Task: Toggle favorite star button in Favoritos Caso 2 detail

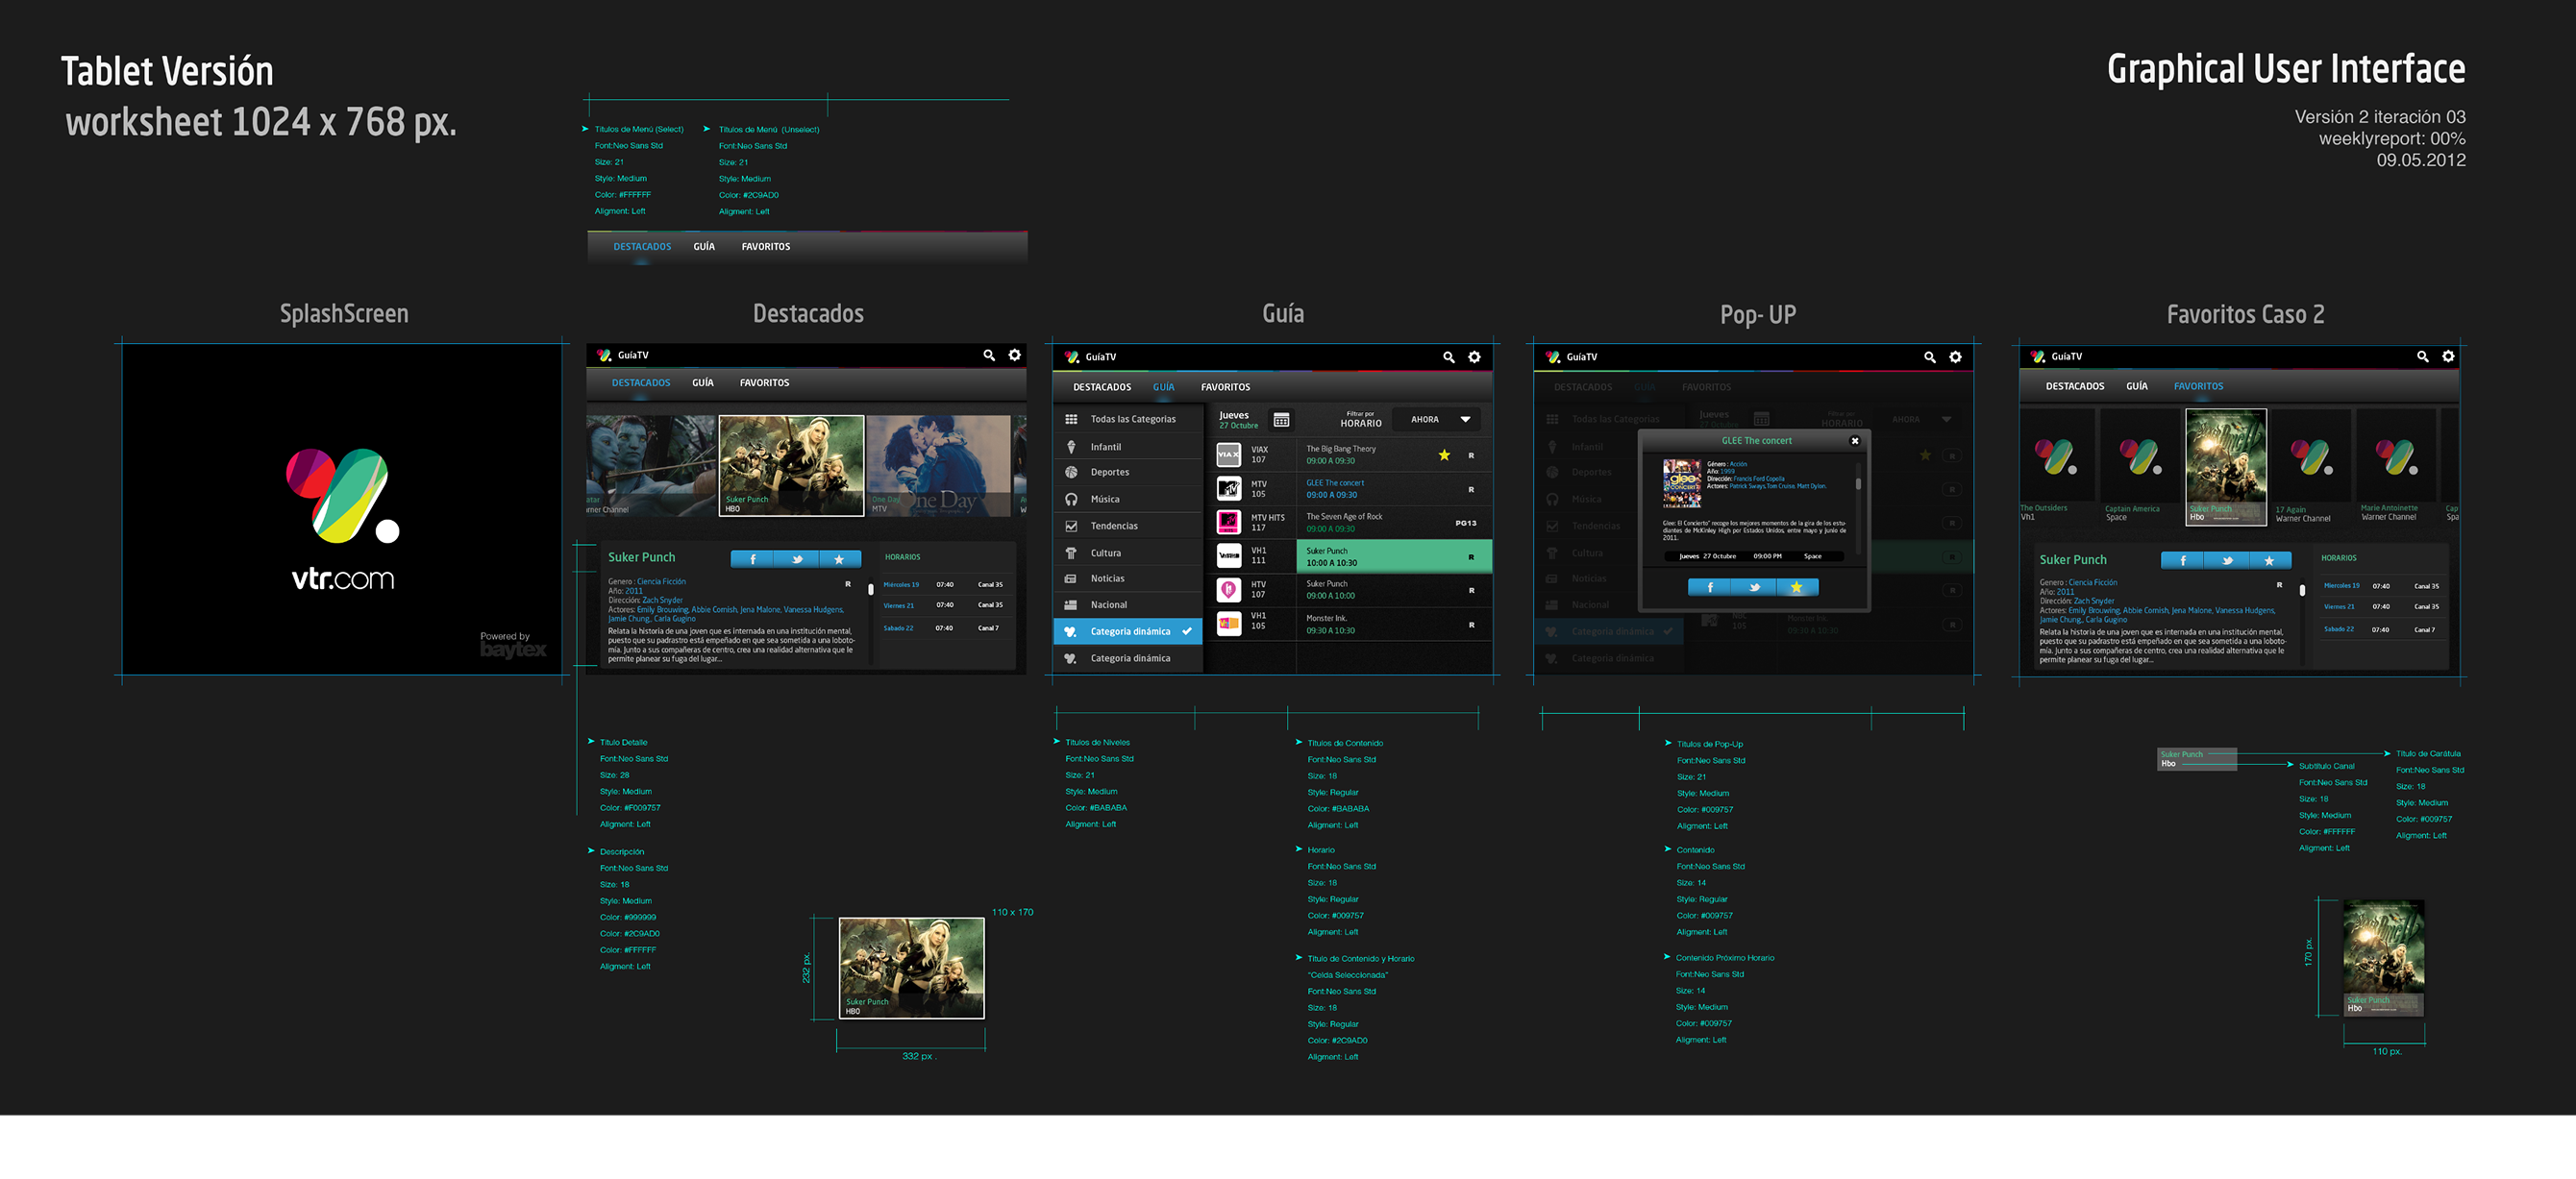Action: coord(2269,560)
